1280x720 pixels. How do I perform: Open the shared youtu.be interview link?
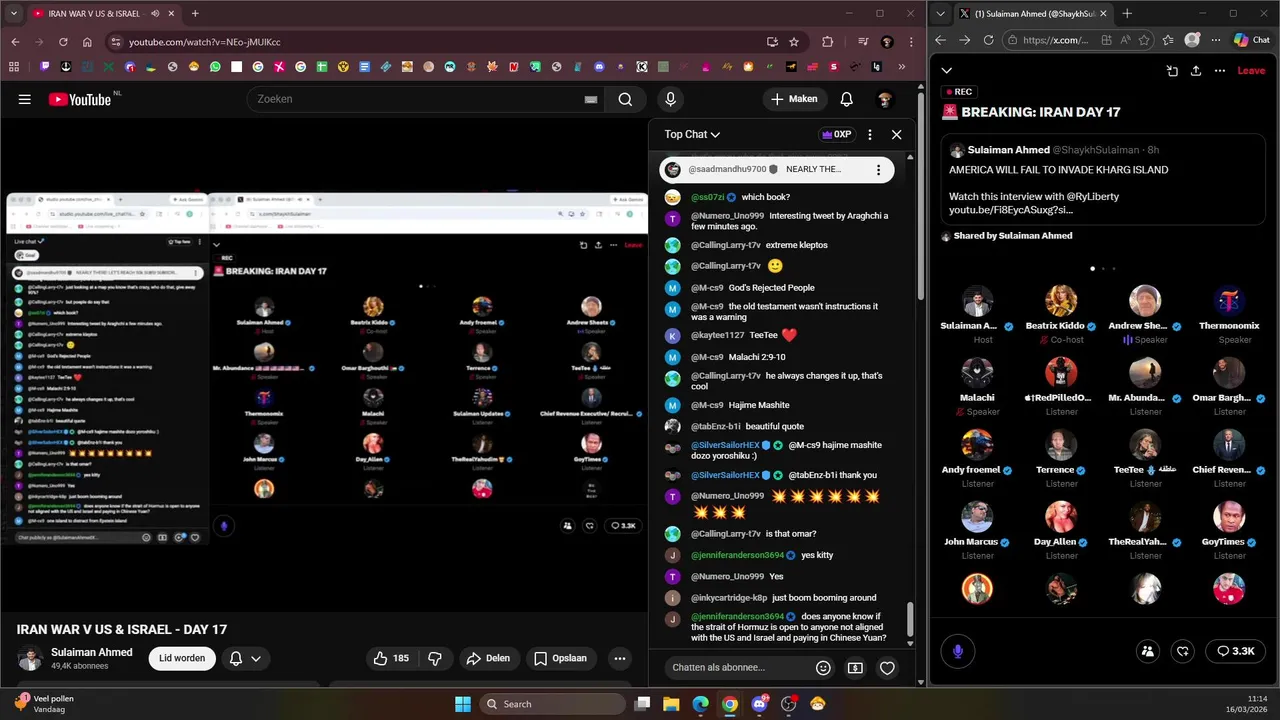click(x=1011, y=210)
